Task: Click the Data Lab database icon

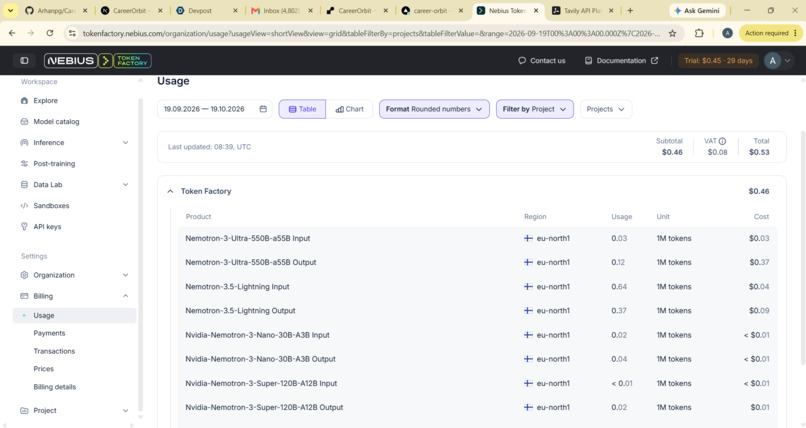Action: pos(24,184)
